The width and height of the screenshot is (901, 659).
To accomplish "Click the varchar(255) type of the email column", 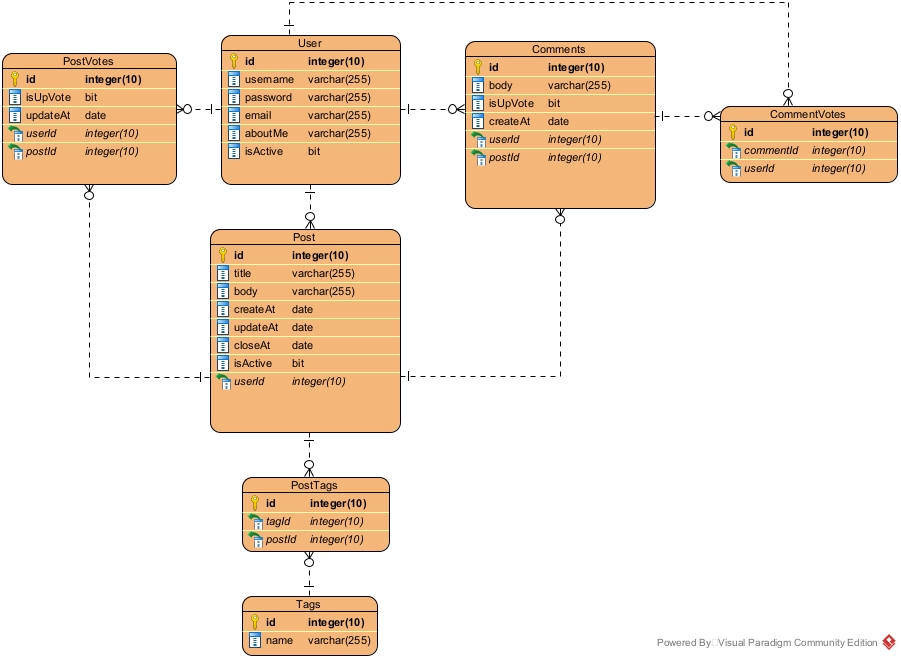I will click(x=339, y=115).
